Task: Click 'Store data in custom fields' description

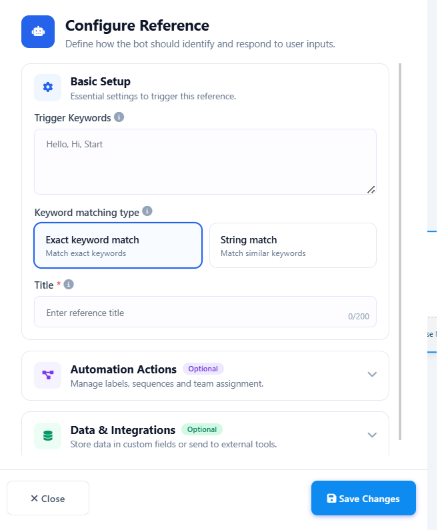Action: click(174, 444)
